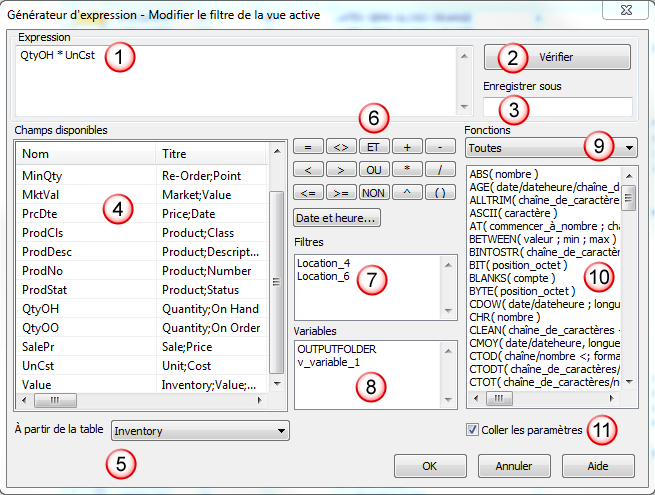Insert the multiplication * operator

(407, 170)
